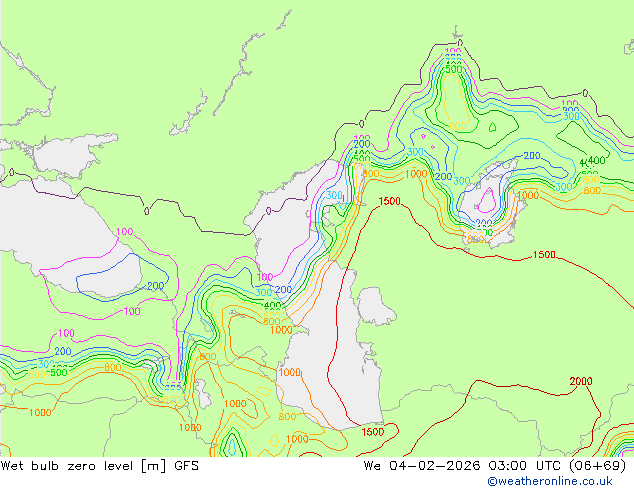Click the date '04-02-2026' in the footer
The height and width of the screenshot is (490, 634).
coord(434,466)
